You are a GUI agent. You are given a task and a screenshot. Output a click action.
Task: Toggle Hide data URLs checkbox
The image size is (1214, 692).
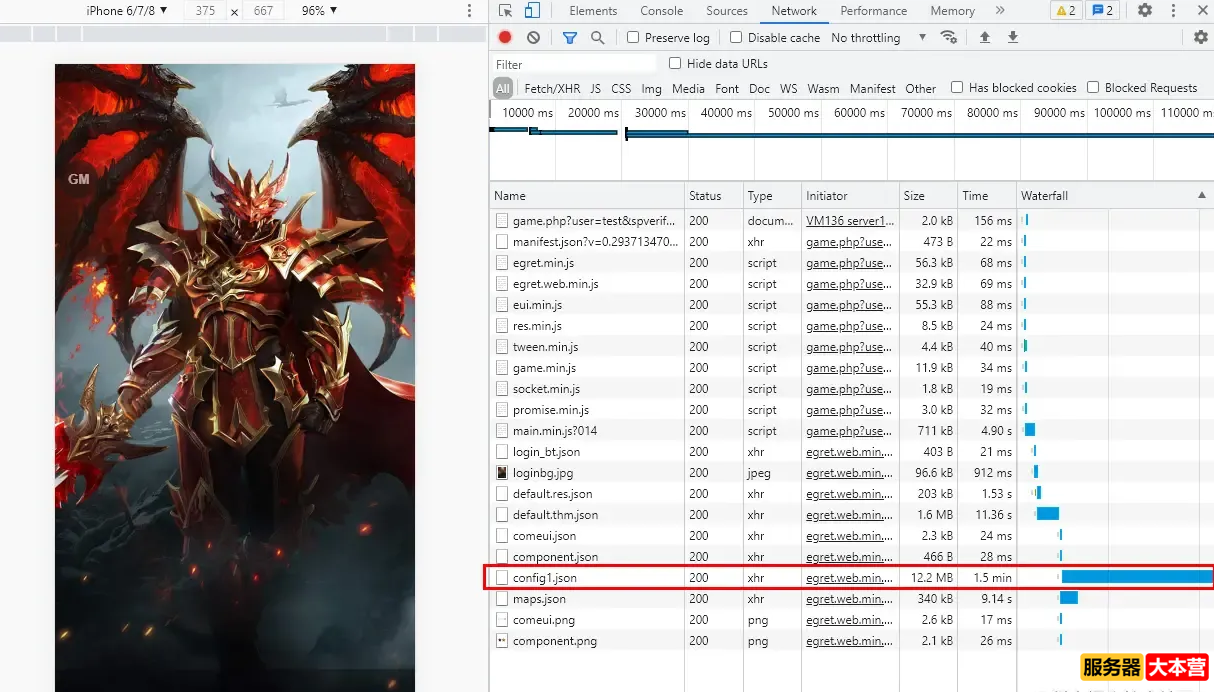click(675, 63)
